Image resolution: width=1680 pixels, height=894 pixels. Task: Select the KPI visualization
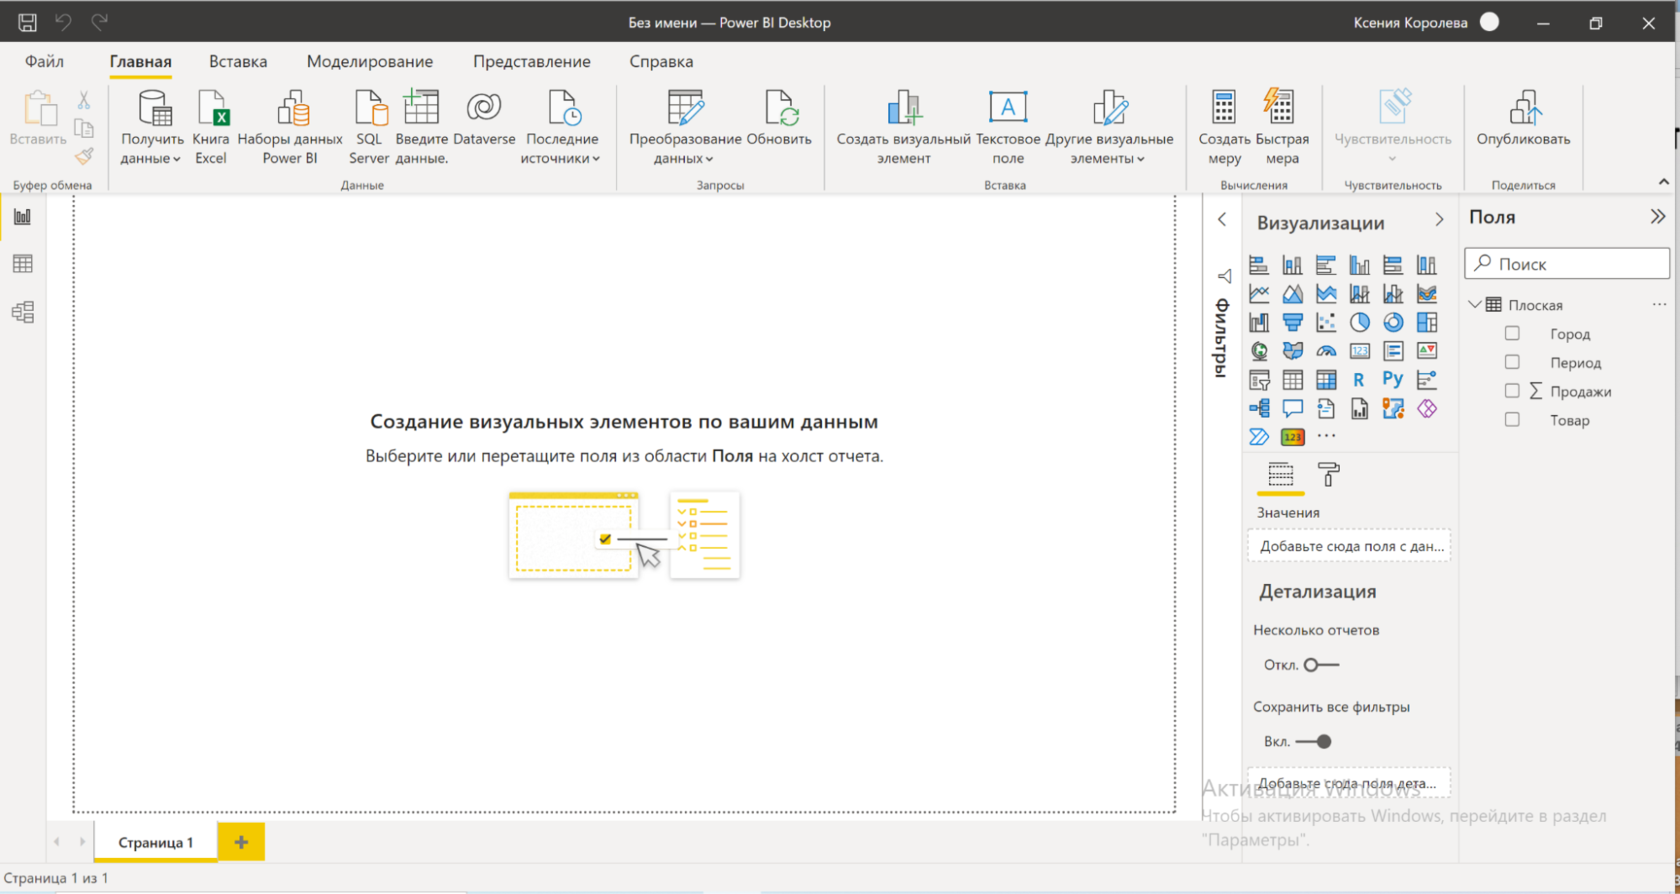(1427, 351)
